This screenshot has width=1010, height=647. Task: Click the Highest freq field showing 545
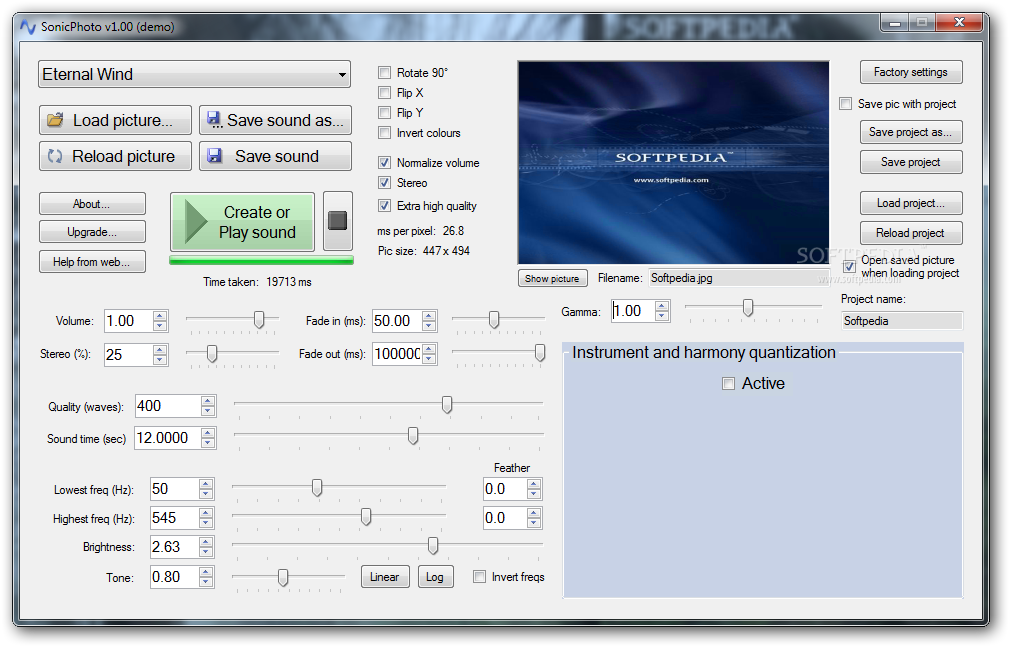point(174,518)
